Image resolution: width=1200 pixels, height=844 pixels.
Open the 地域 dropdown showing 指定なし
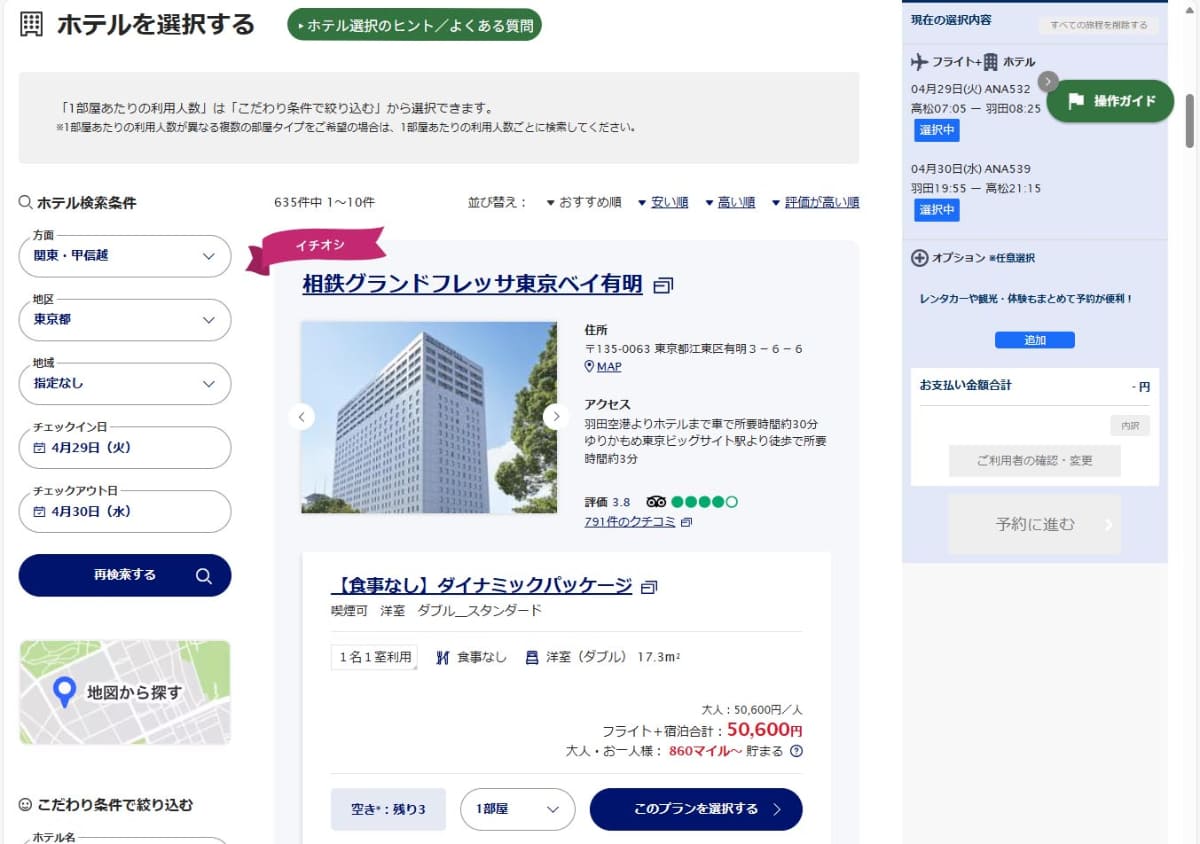point(125,384)
